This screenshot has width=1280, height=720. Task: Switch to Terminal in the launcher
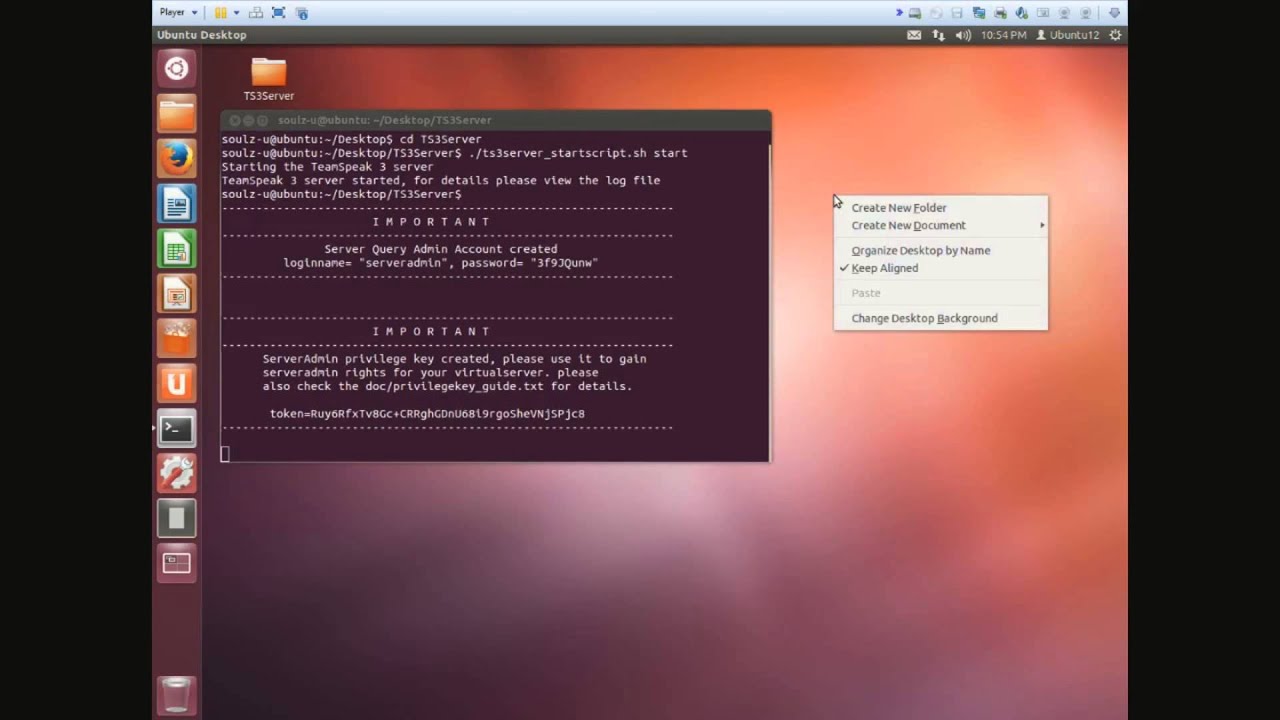click(176, 429)
